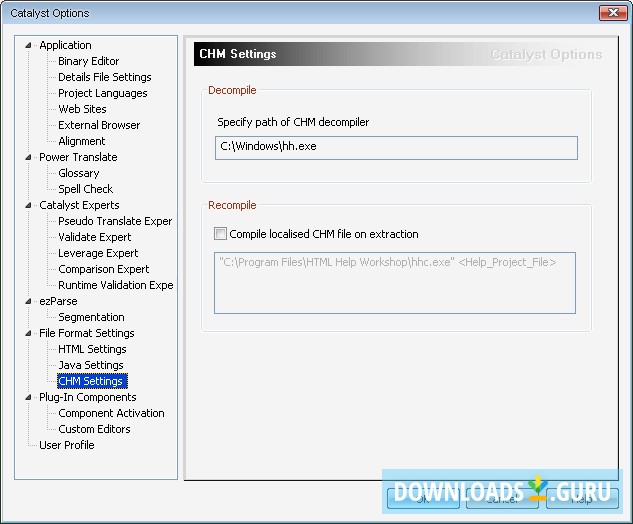Select the ezParse label
This screenshot has height=524, width=633.
click(x=58, y=301)
